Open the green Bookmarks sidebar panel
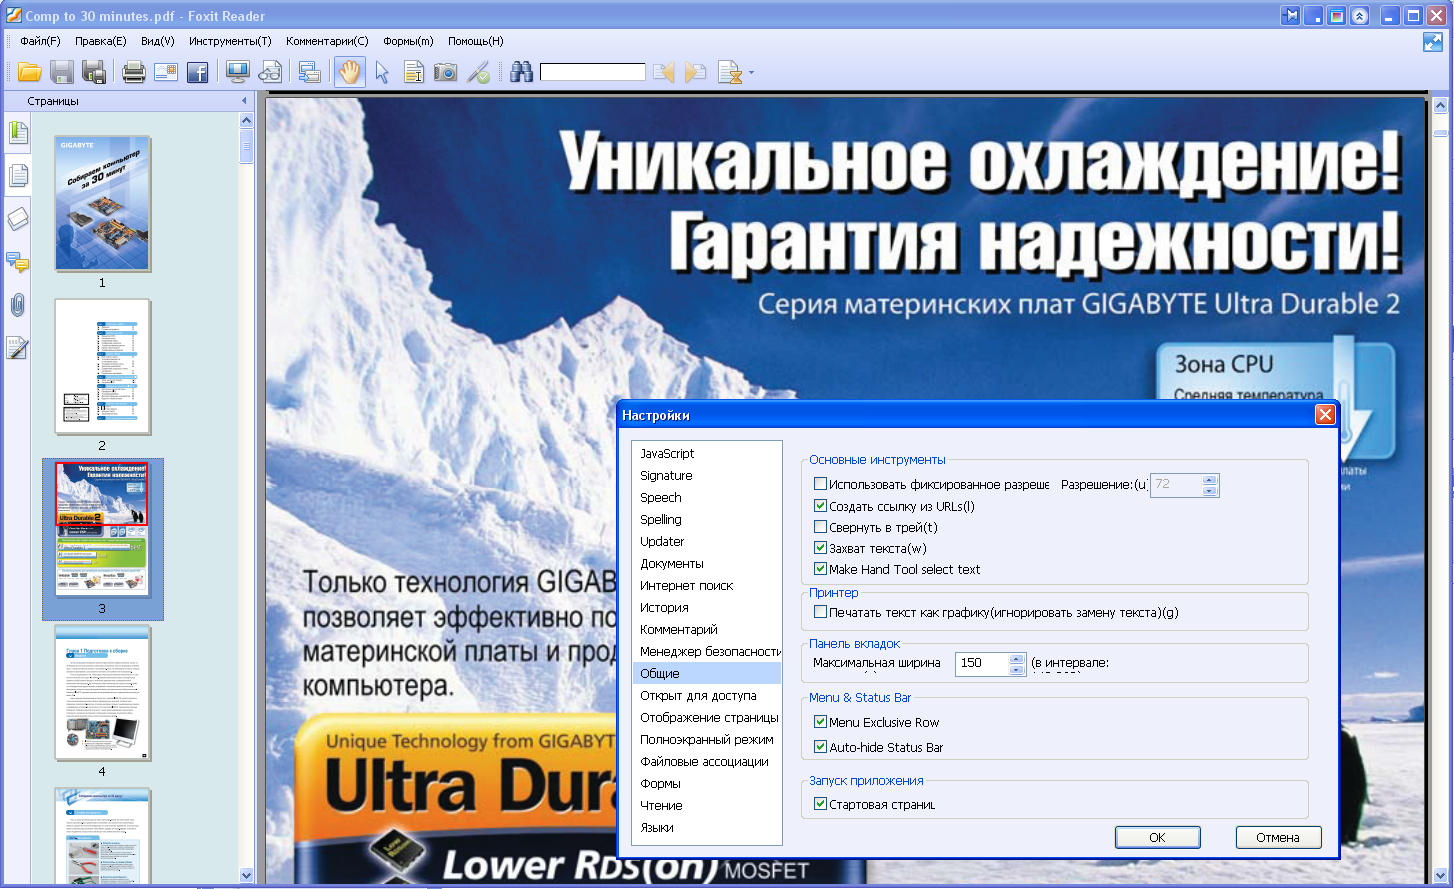Image resolution: width=1454 pixels, height=889 pixels. (x=18, y=132)
